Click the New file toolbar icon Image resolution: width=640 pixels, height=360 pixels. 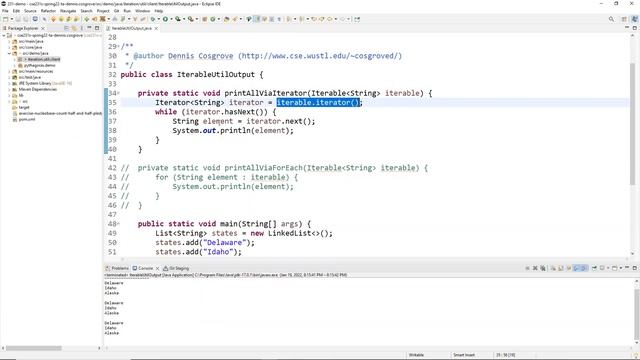click(5, 19)
